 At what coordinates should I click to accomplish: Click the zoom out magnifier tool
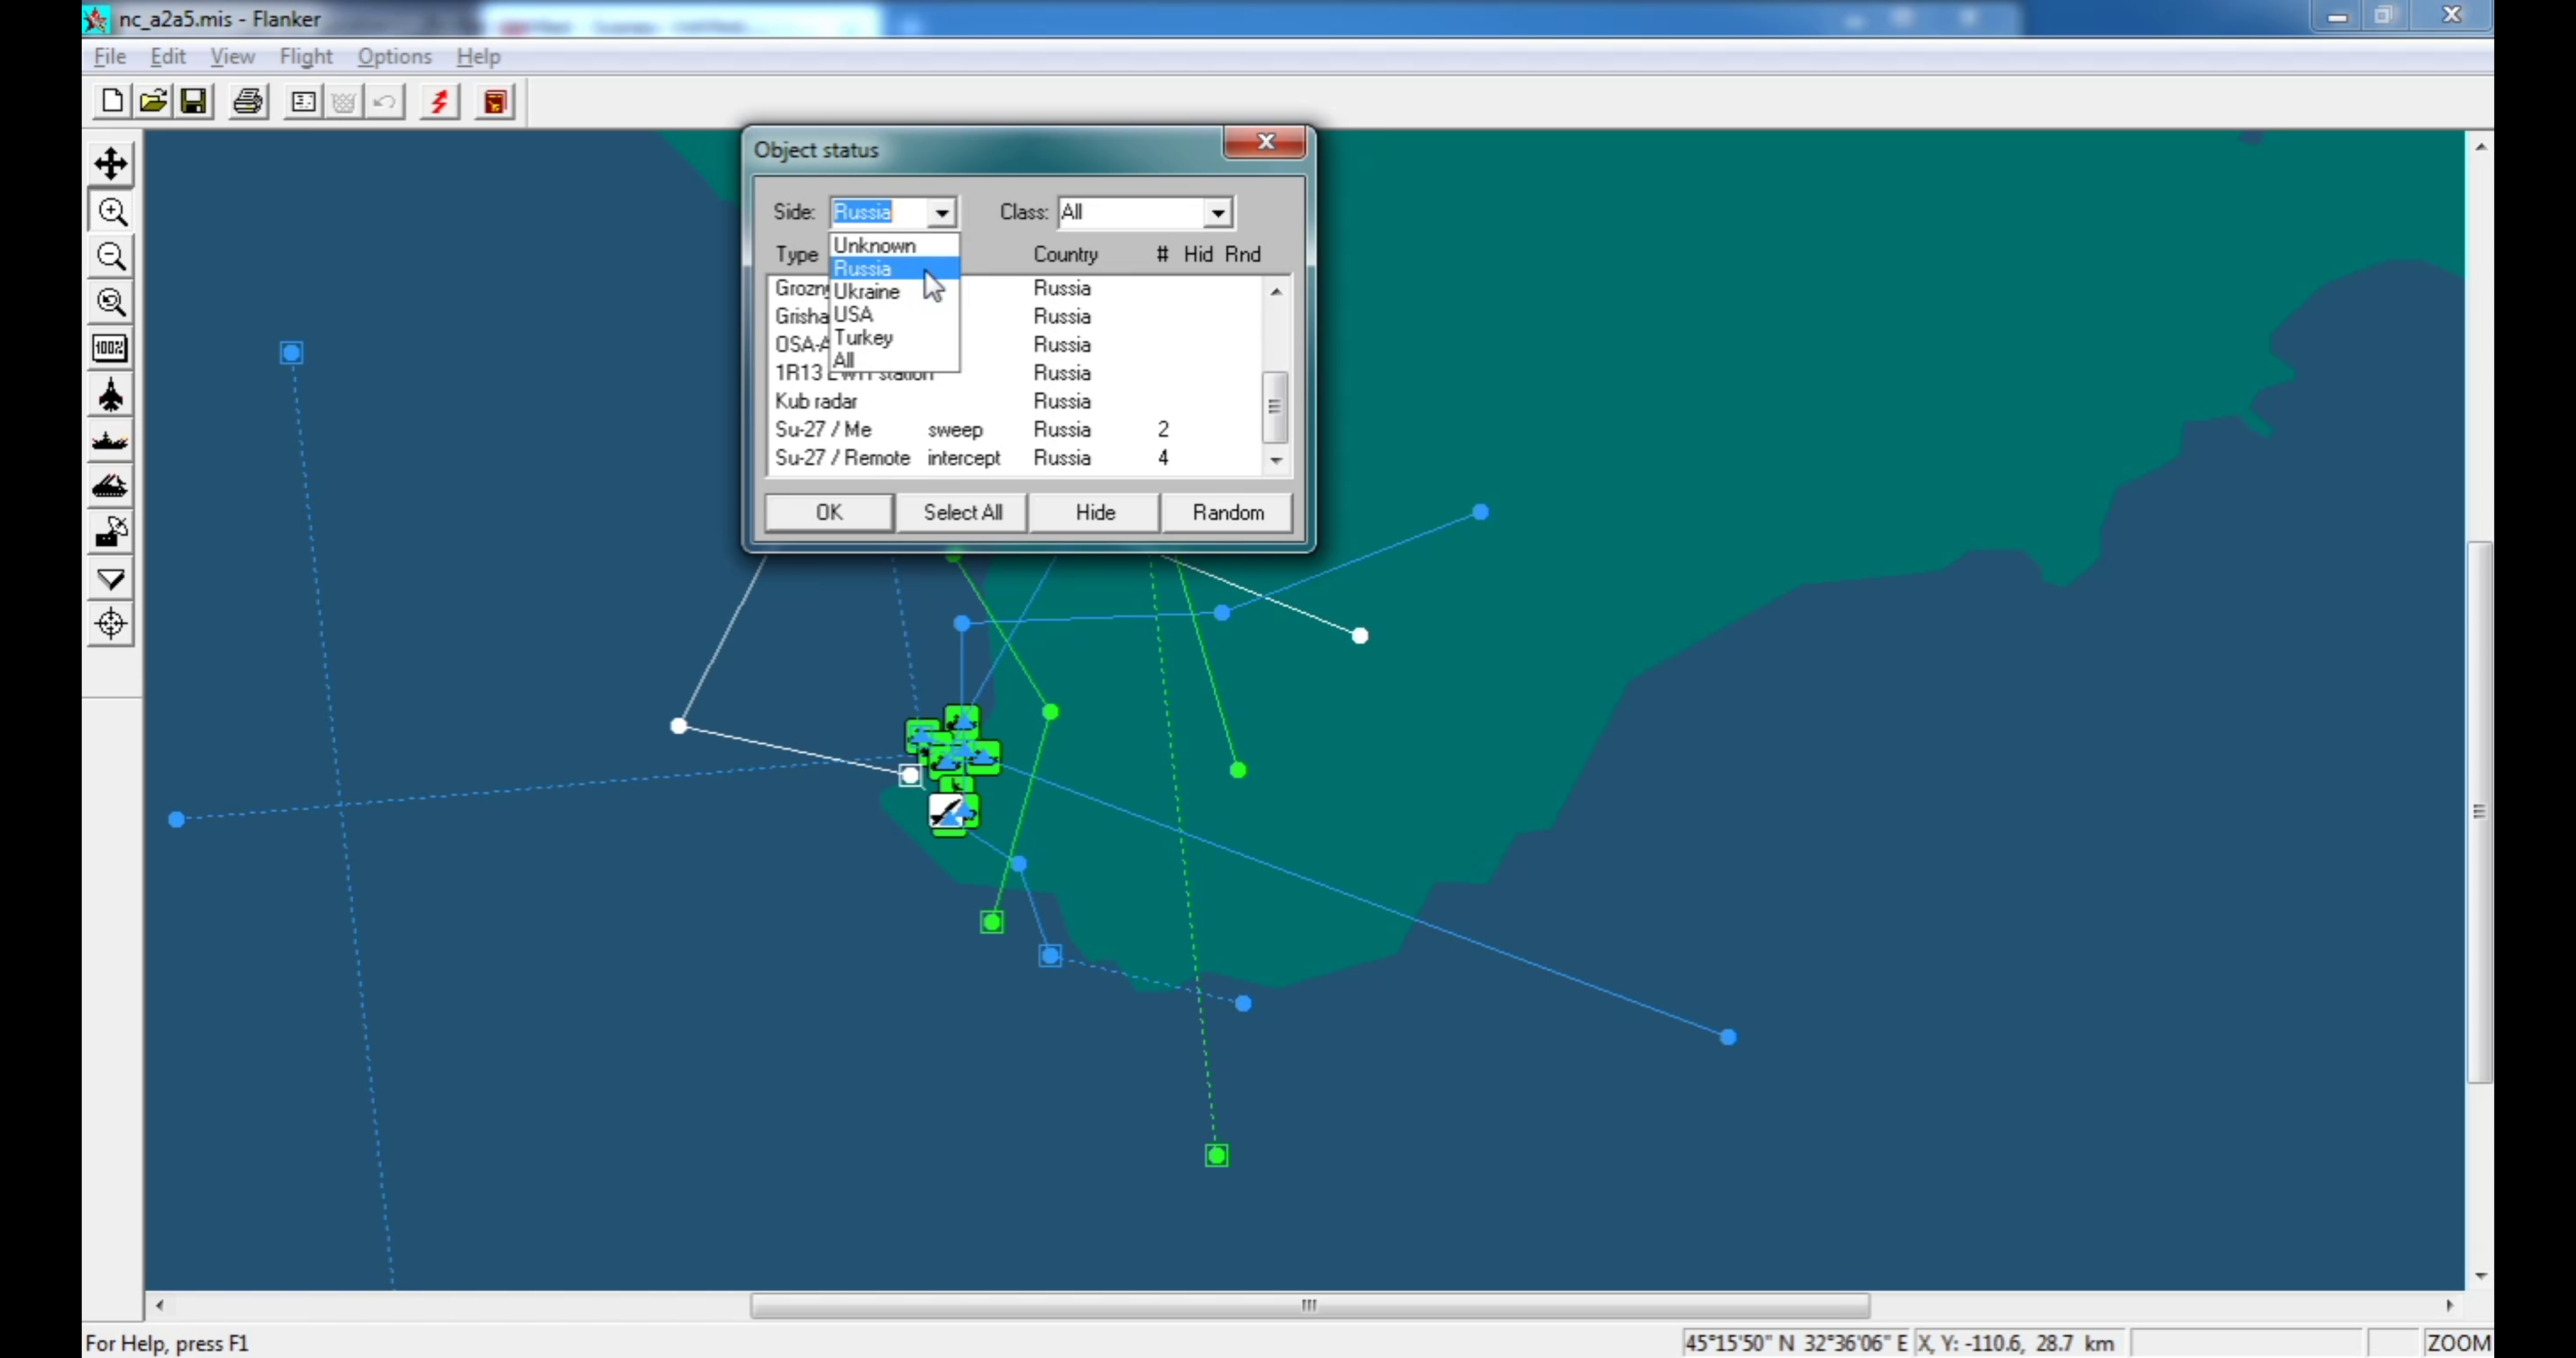click(x=110, y=257)
